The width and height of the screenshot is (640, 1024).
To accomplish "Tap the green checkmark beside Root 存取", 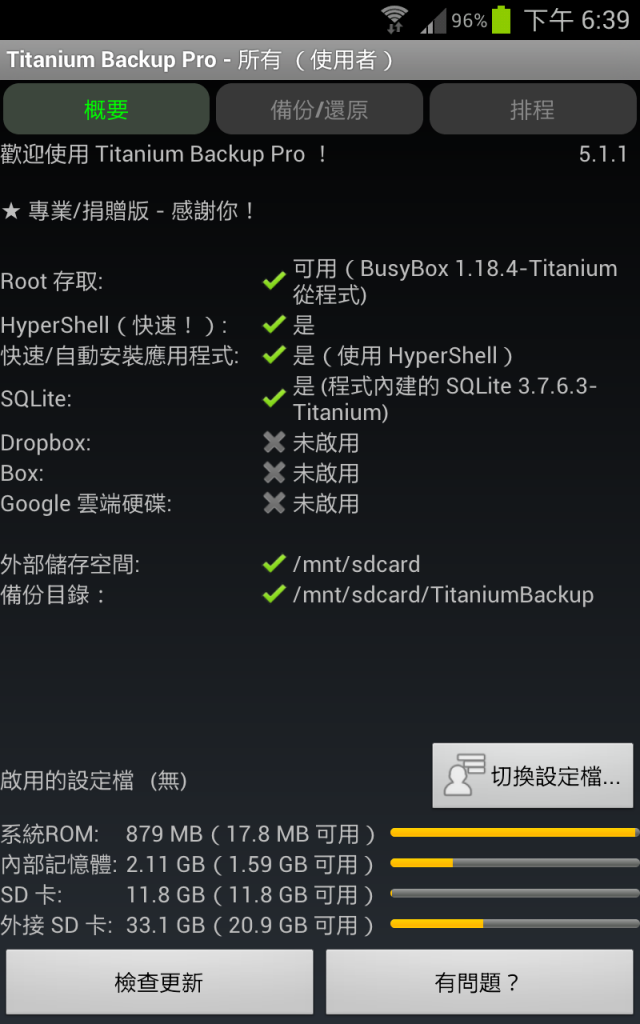I will click(274, 281).
